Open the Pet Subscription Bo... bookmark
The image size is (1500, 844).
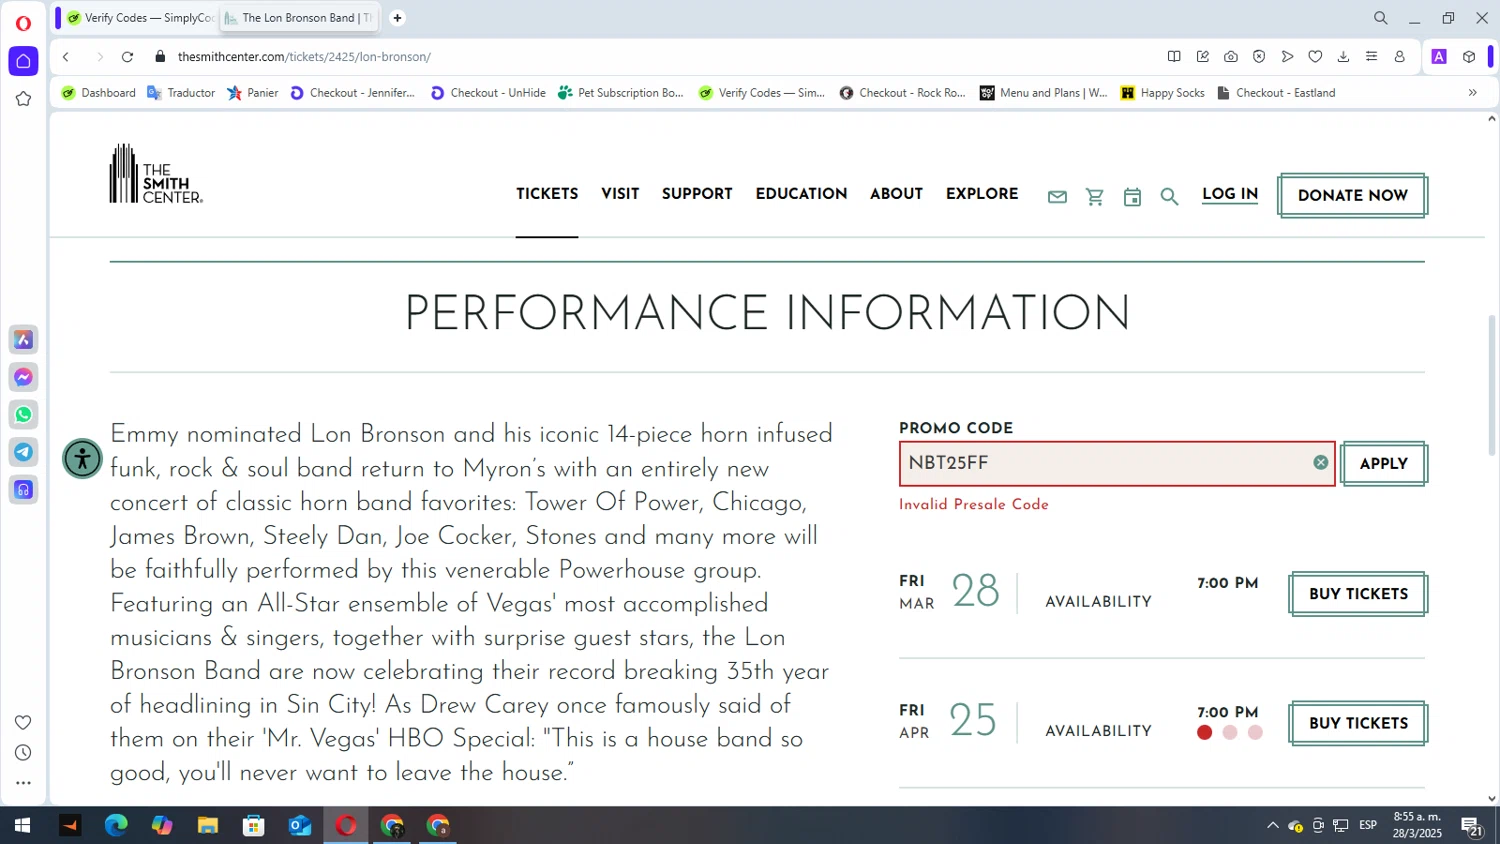621,93
